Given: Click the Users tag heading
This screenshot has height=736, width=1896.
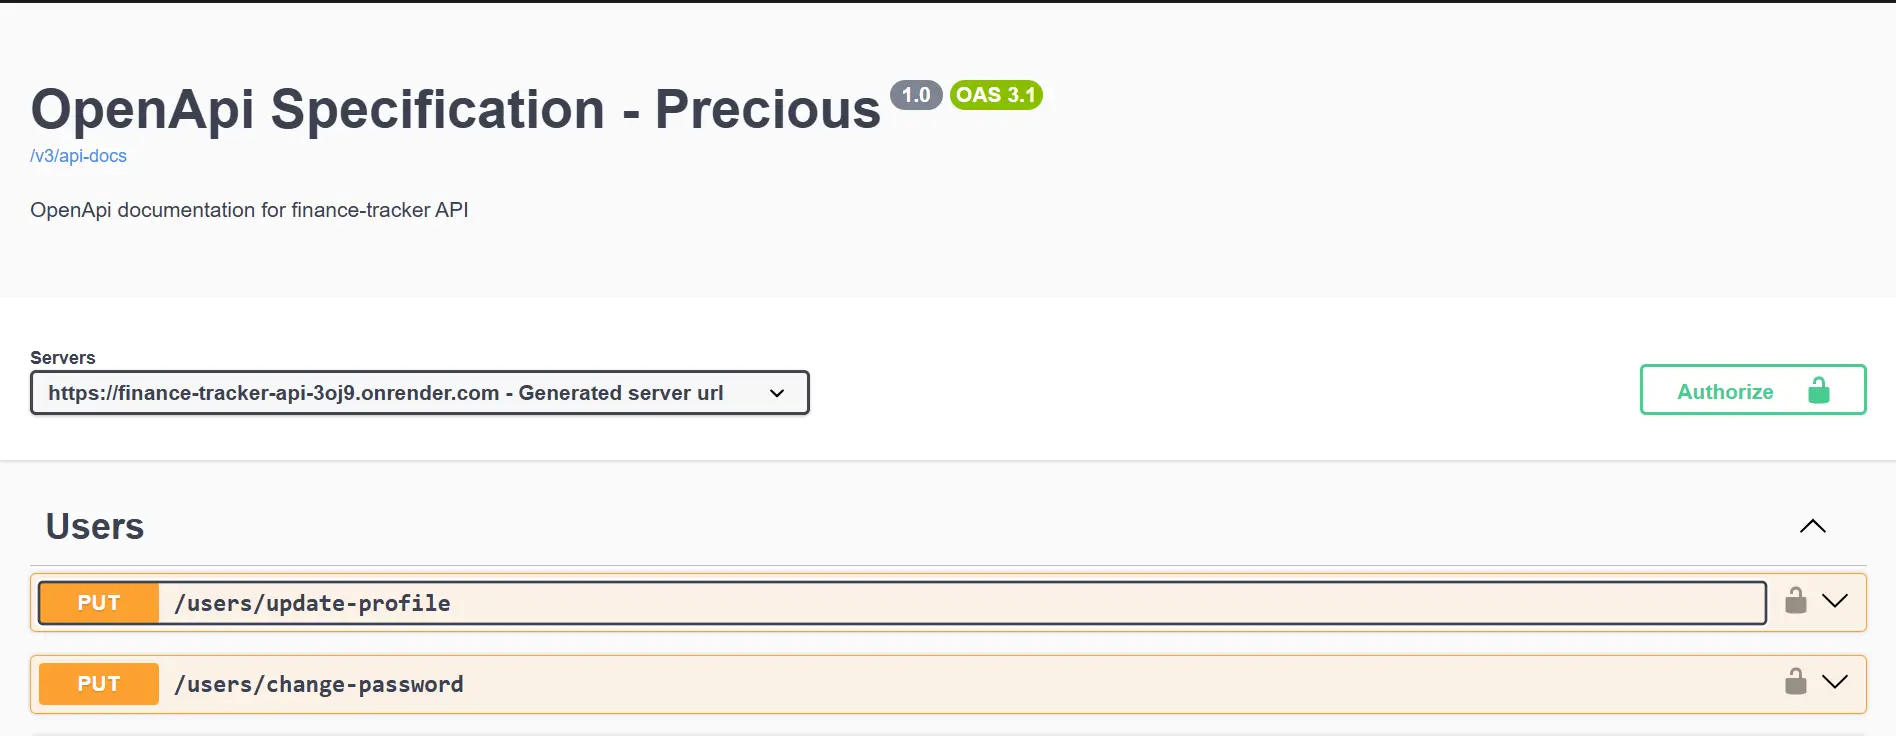Looking at the screenshot, I should tap(95, 527).
